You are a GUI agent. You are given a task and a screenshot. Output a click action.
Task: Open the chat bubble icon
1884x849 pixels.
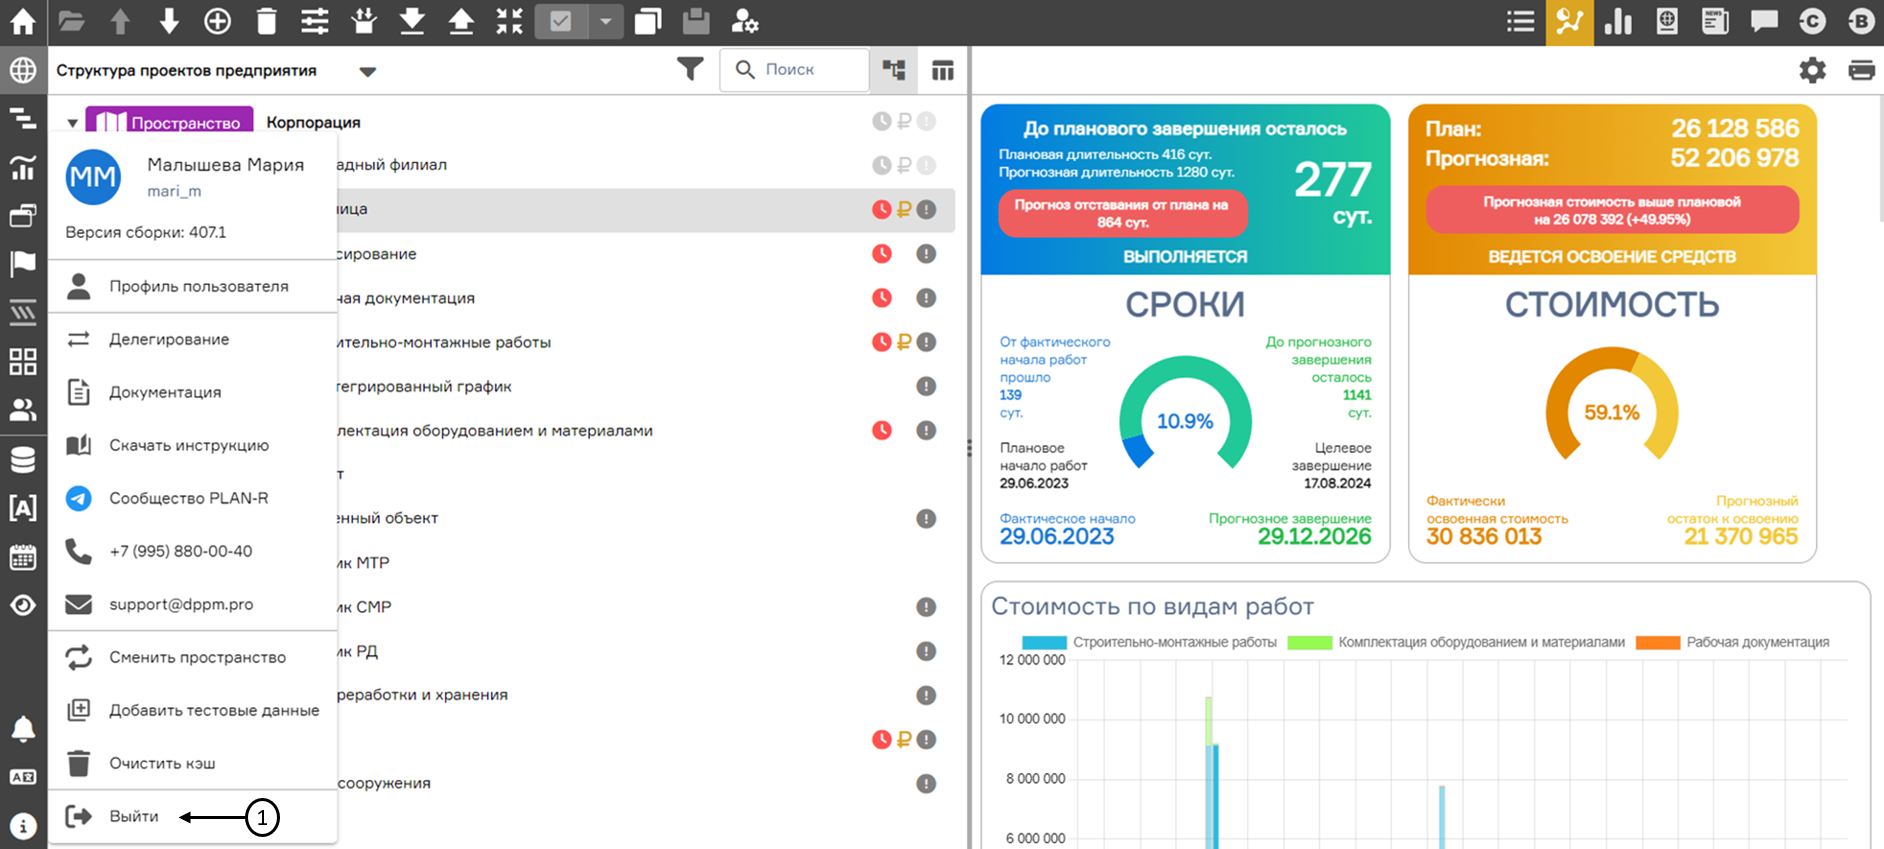(x=1764, y=21)
